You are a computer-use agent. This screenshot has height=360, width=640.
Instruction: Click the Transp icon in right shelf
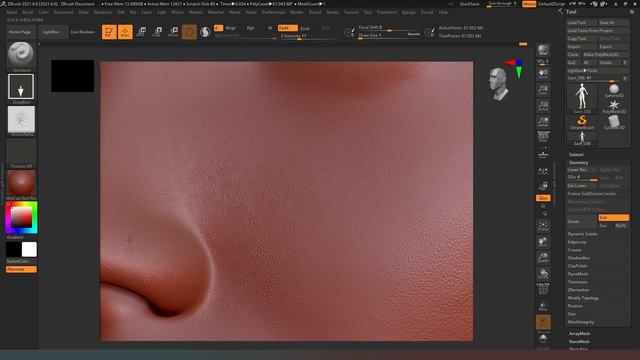point(543,307)
